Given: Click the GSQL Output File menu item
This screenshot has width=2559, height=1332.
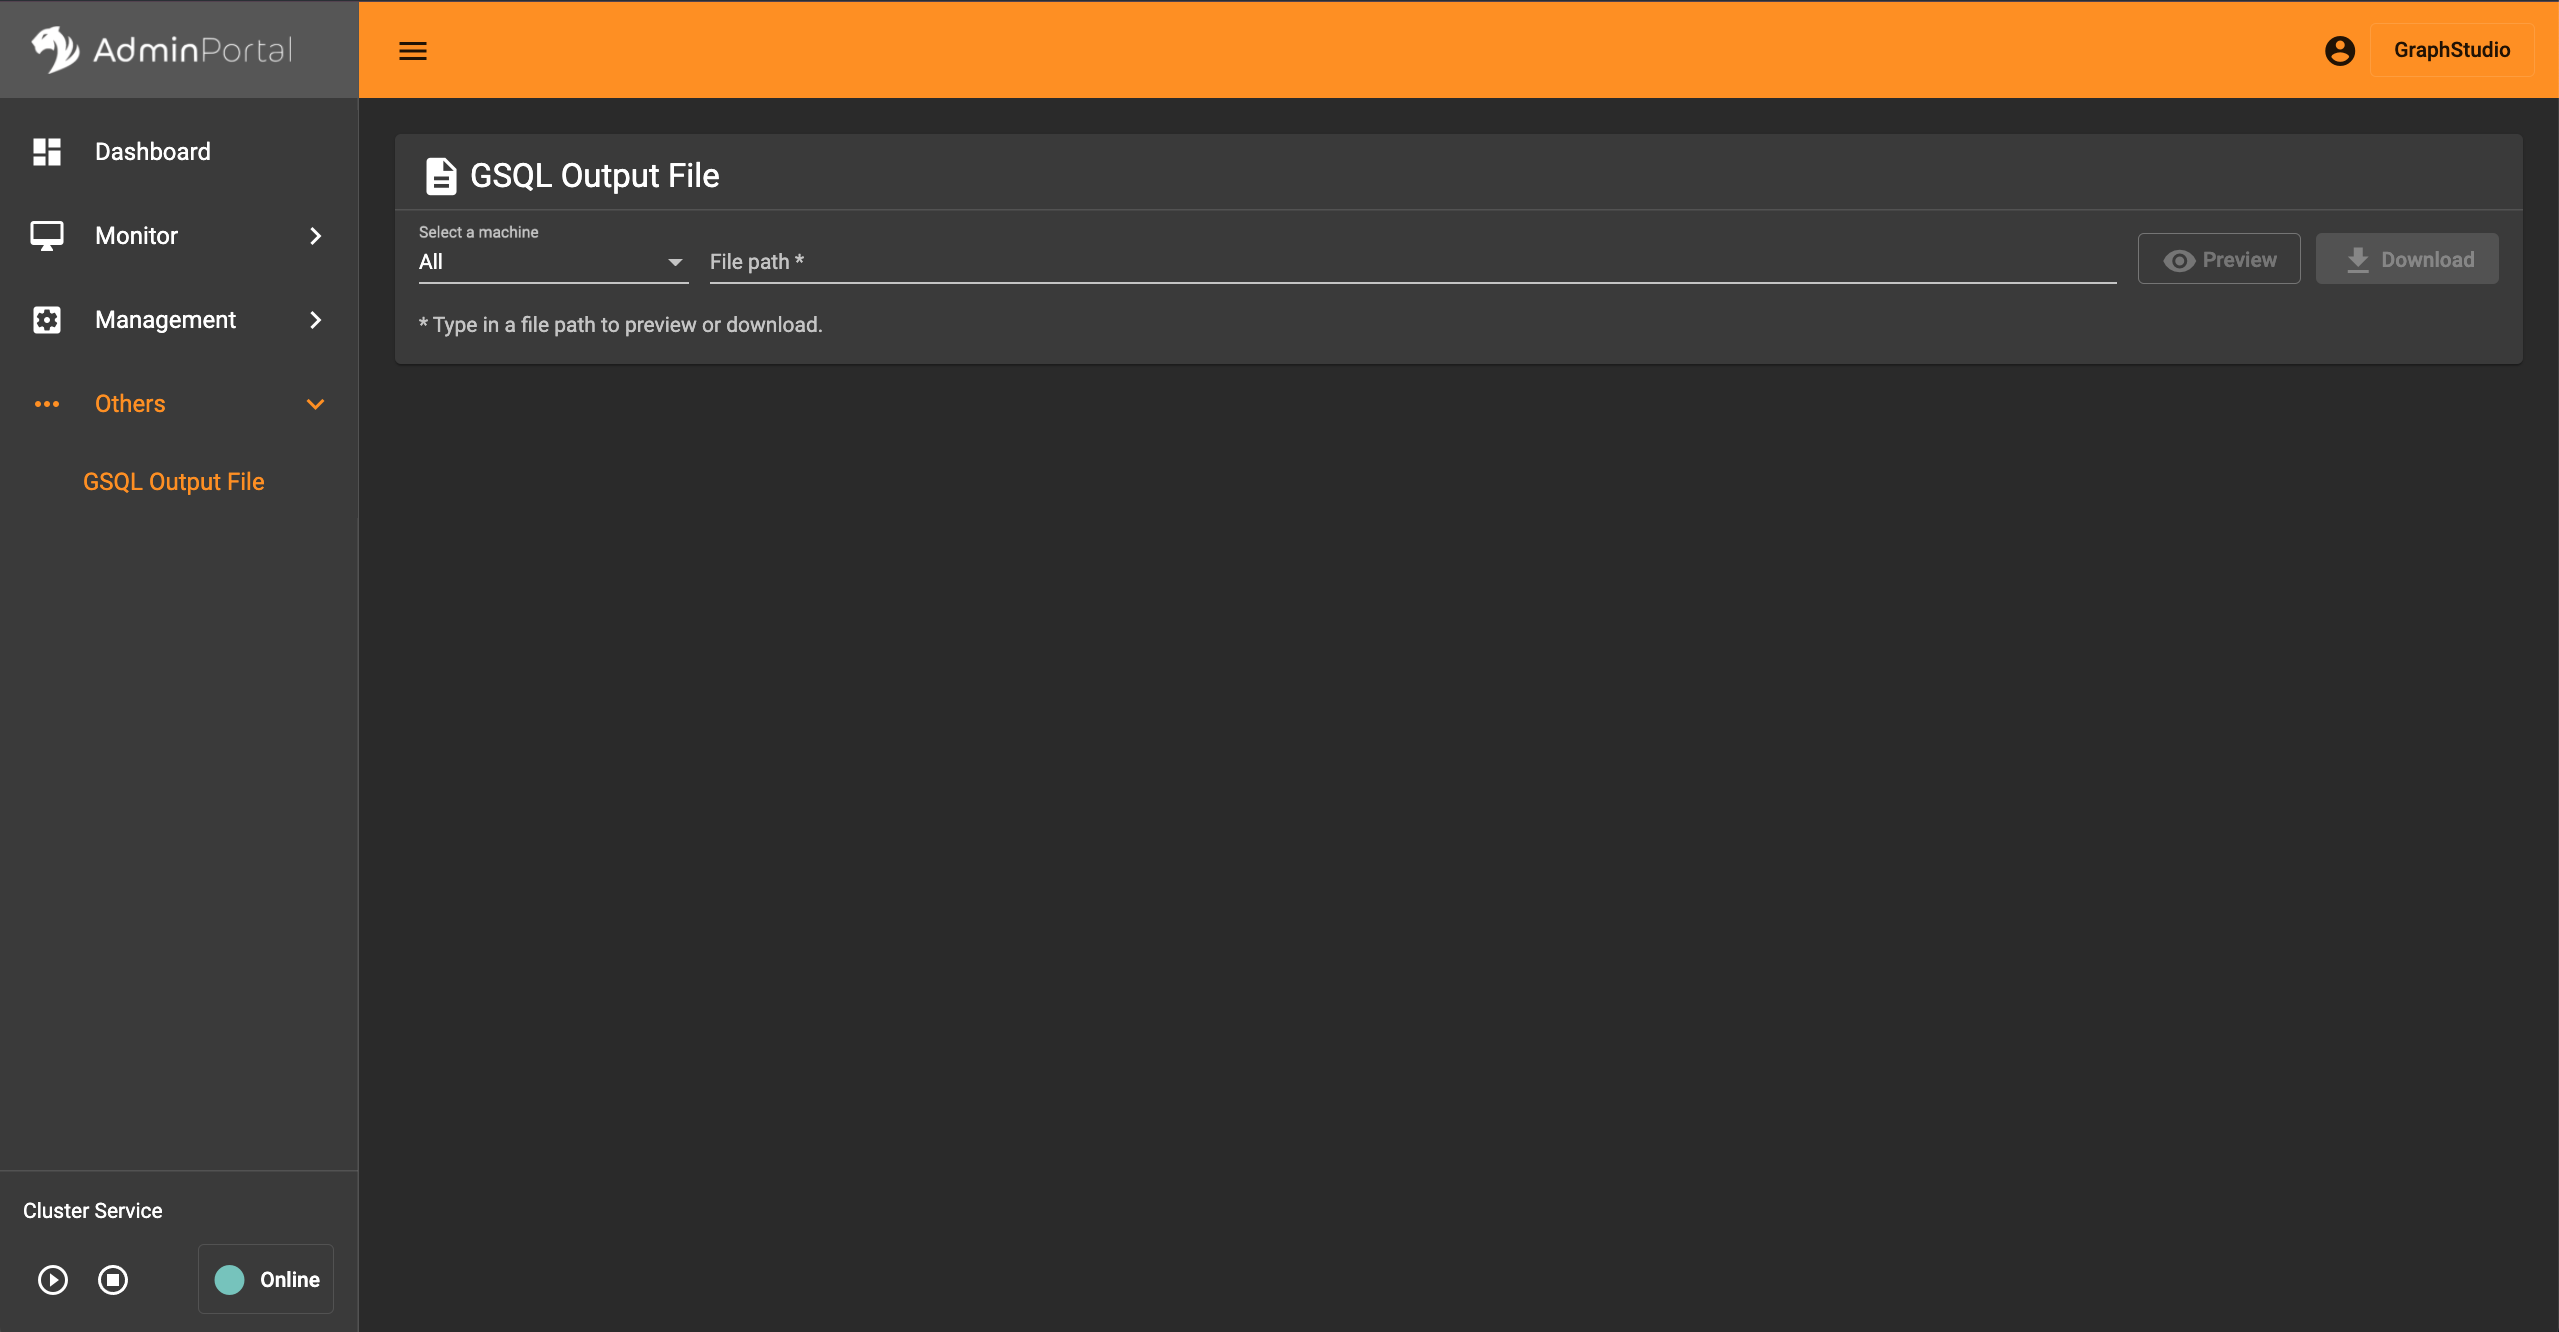Looking at the screenshot, I should click(174, 482).
